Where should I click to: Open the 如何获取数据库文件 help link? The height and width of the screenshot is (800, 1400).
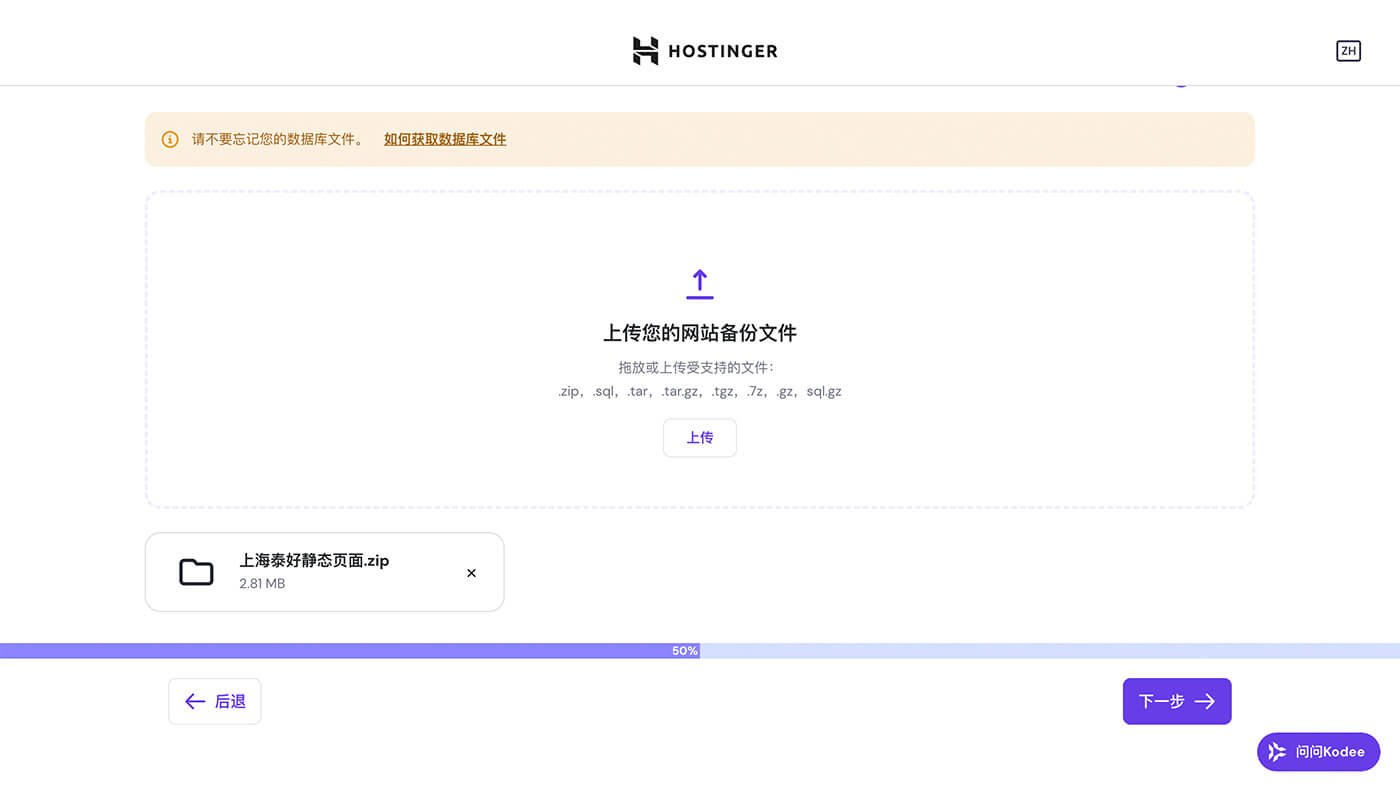coord(444,139)
